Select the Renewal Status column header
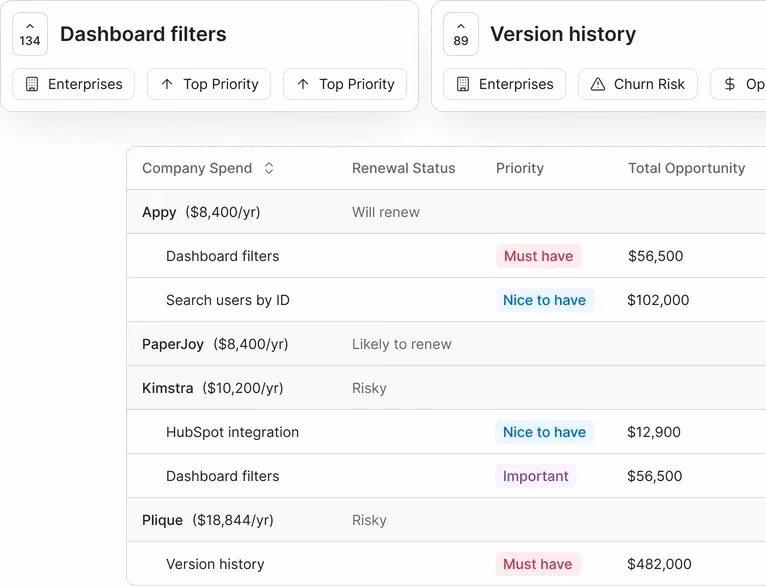Viewport: 766px width, 586px height. 403,168
